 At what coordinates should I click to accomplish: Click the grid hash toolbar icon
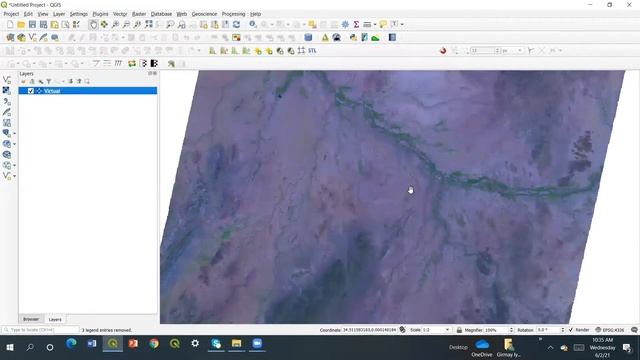302,51
